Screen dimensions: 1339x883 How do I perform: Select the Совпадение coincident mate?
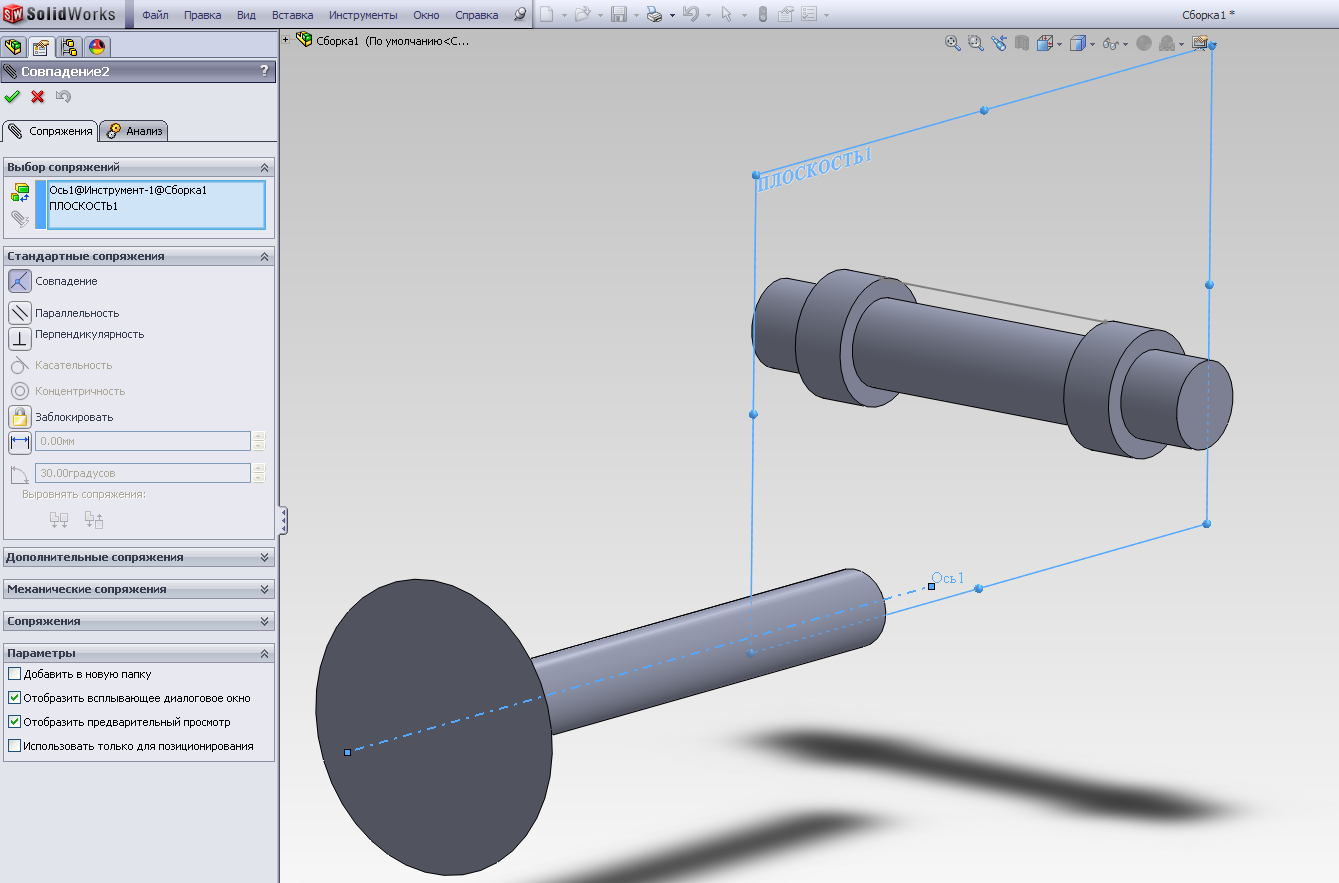click(x=20, y=281)
